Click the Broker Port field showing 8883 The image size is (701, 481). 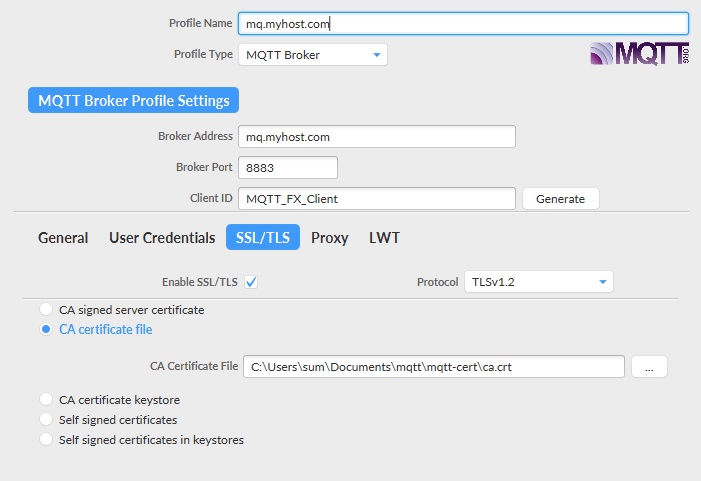pyautogui.click(x=288, y=168)
